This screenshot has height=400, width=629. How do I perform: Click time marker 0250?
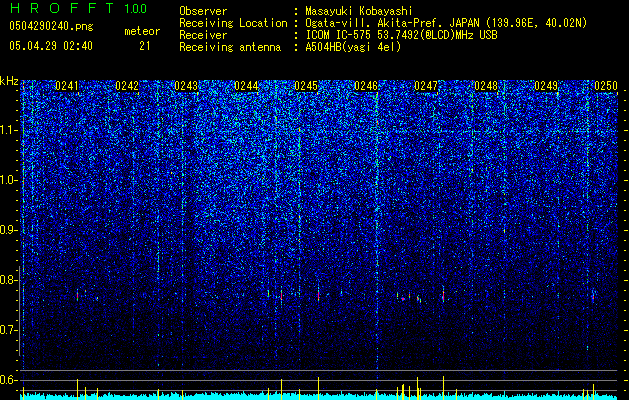click(606, 86)
